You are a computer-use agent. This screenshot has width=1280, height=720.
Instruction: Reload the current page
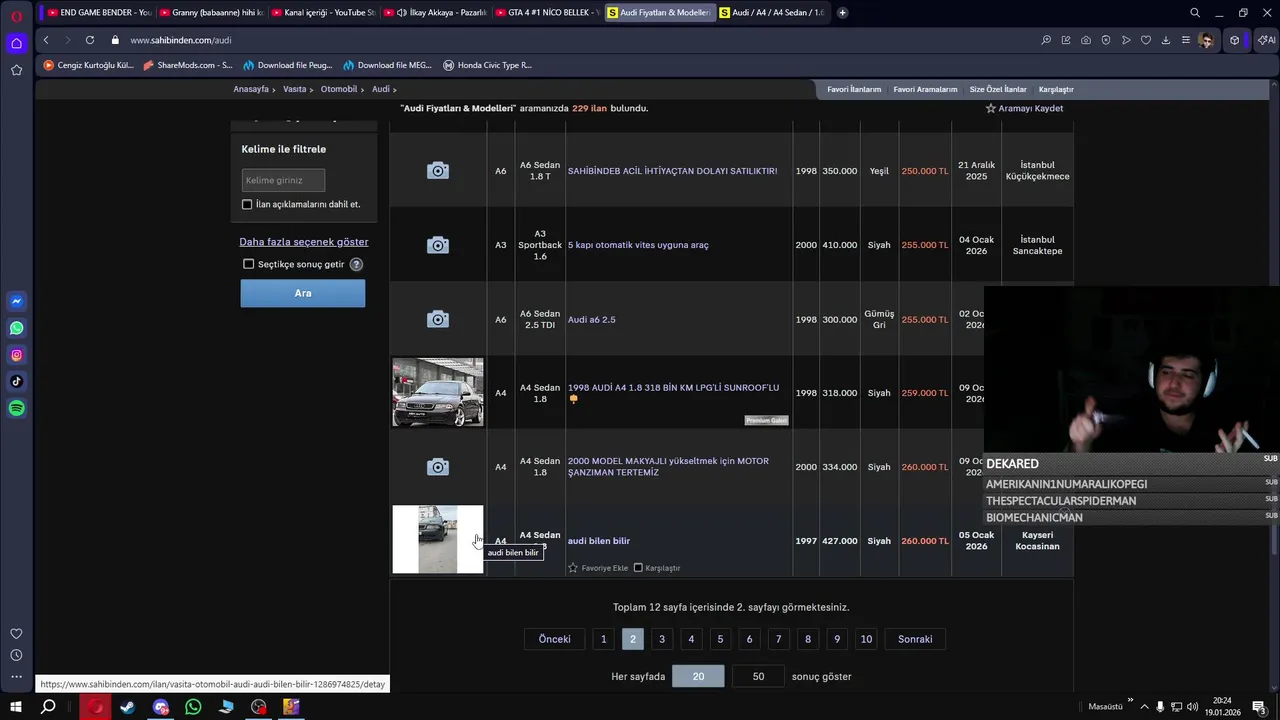click(x=89, y=40)
